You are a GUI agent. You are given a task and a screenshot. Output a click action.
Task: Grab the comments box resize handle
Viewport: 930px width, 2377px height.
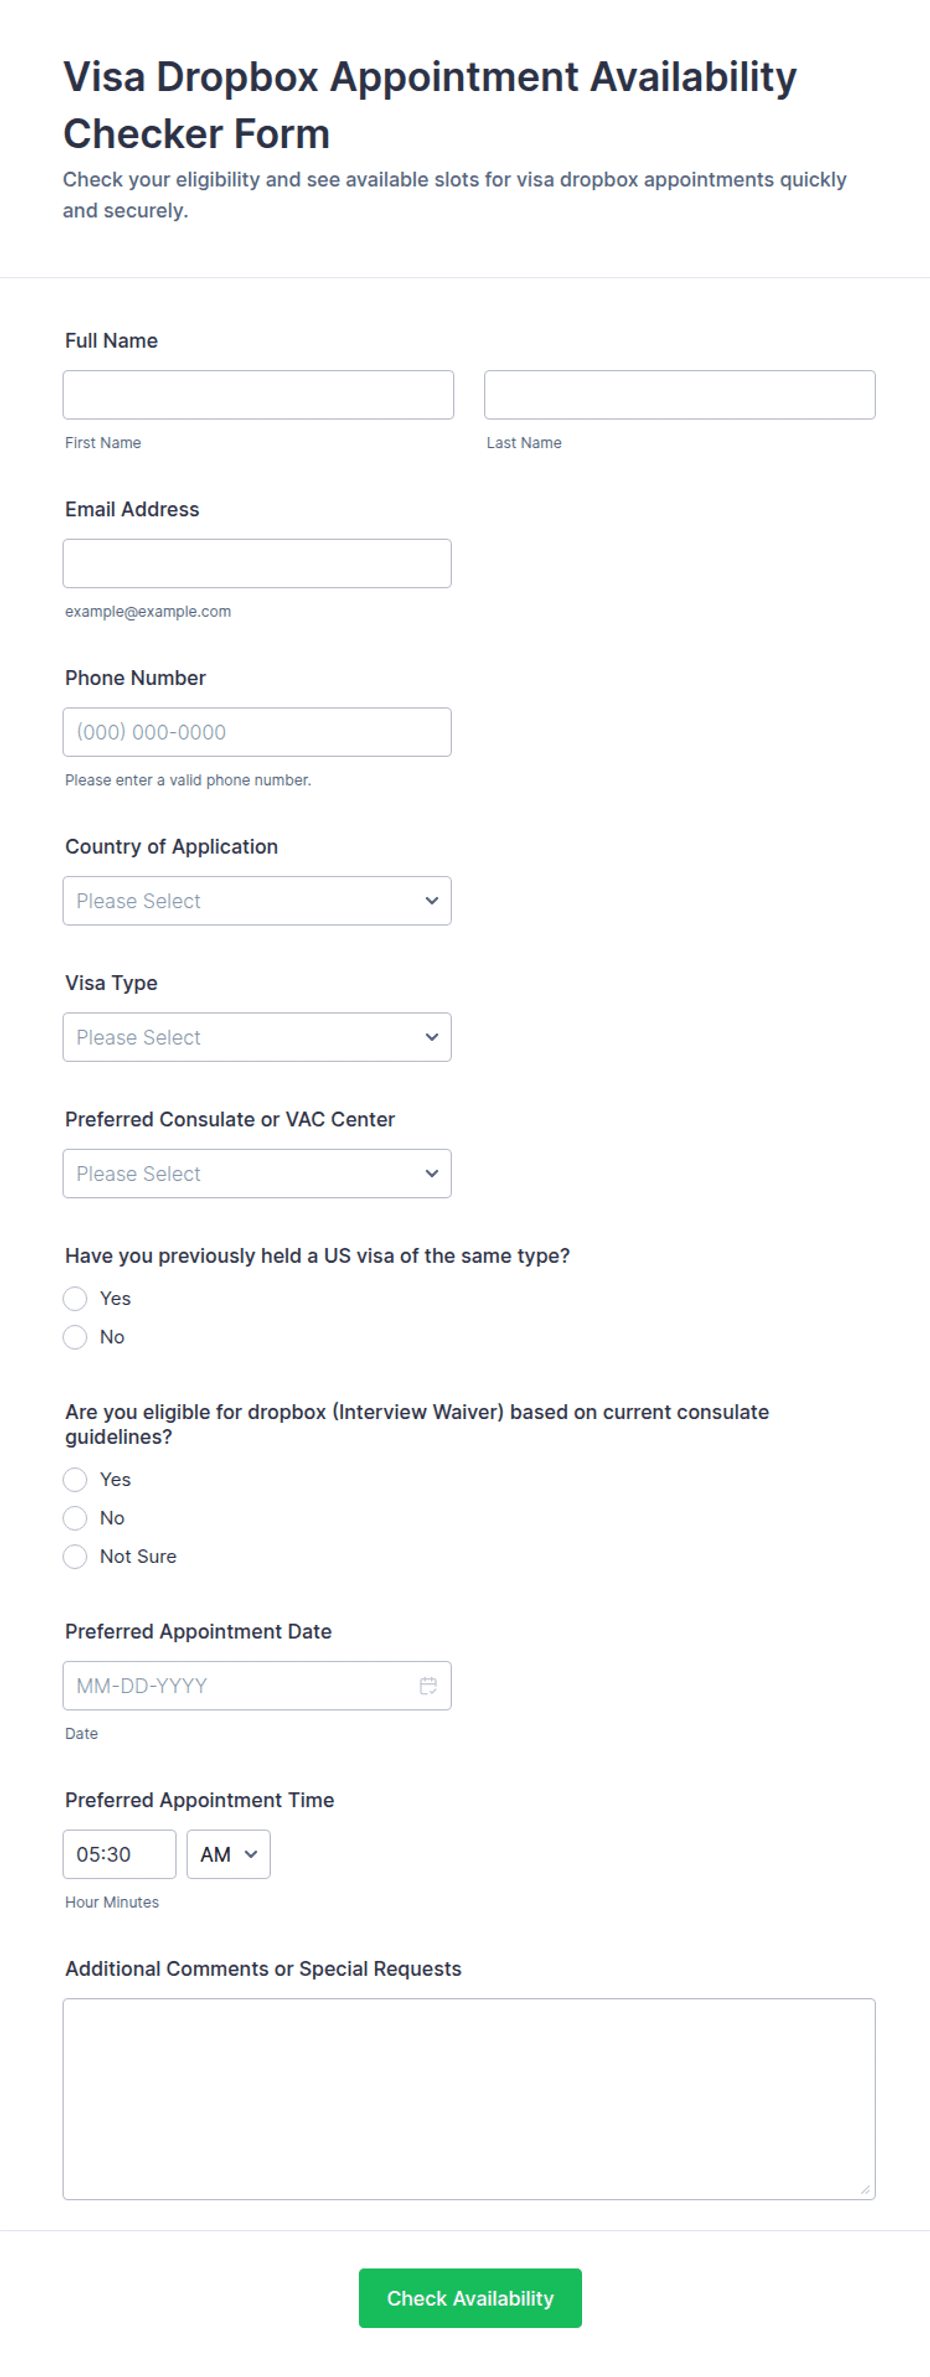(866, 2189)
